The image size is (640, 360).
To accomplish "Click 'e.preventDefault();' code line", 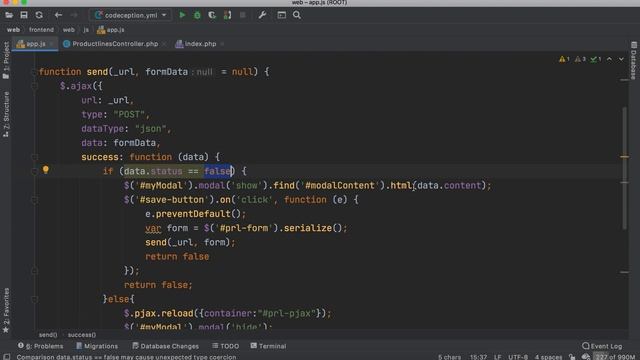I will tap(196, 214).
